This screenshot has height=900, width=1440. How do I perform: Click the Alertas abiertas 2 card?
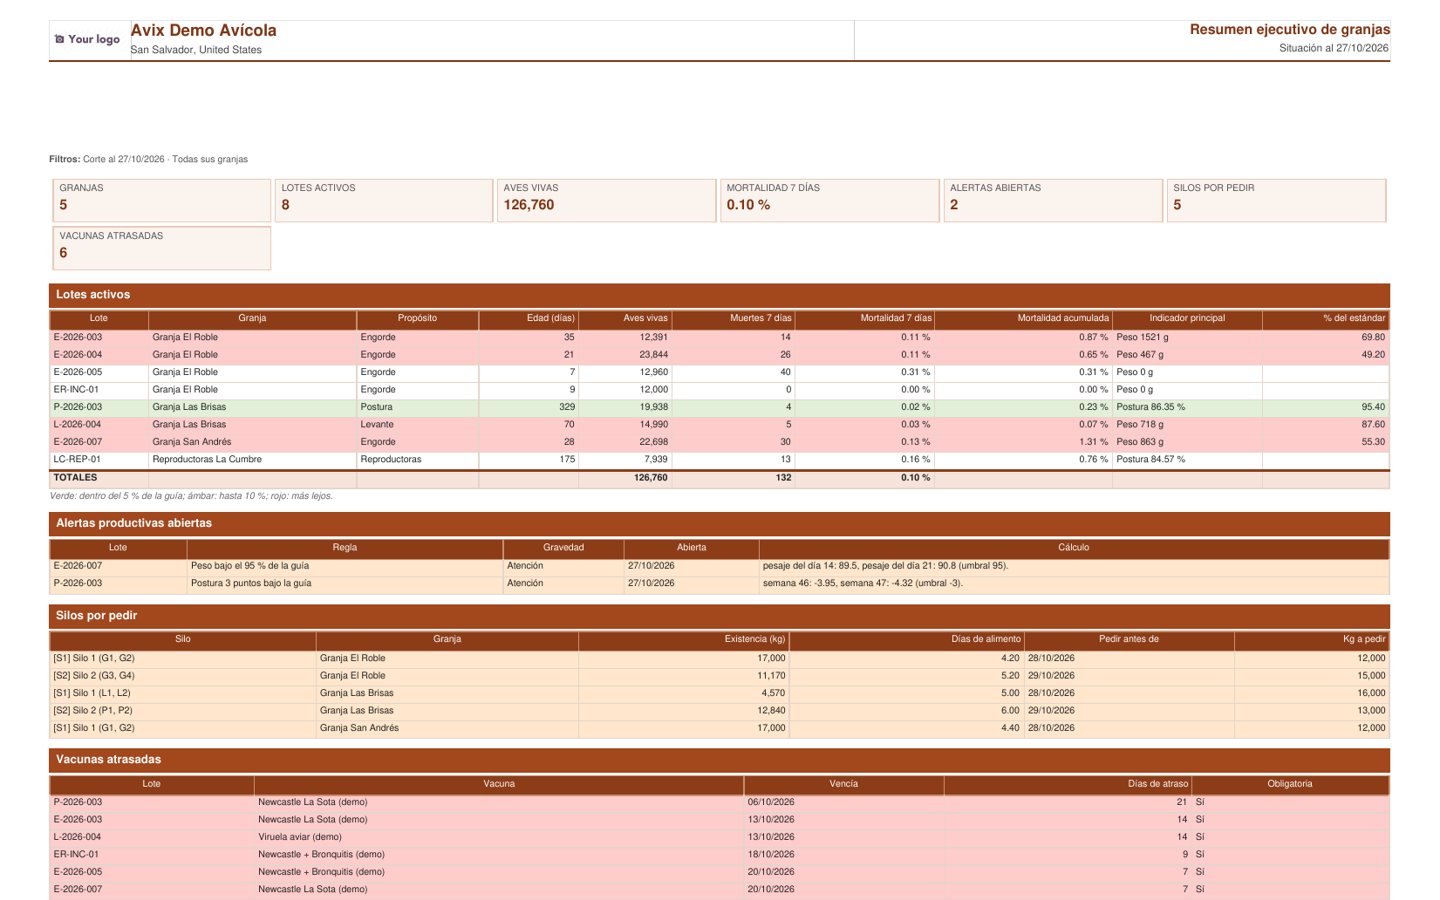1053,200
